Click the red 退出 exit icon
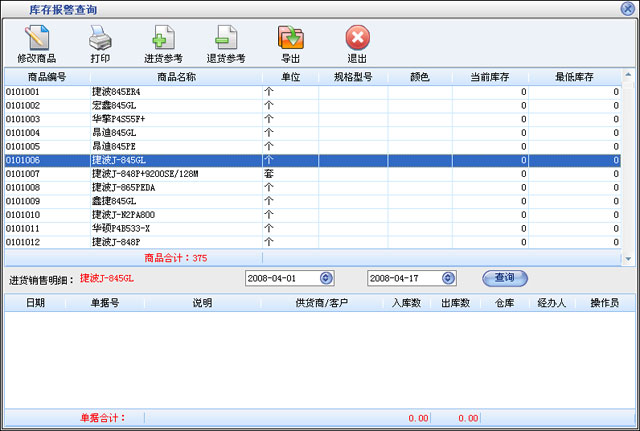This screenshot has height=431, width=640. (x=357, y=44)
